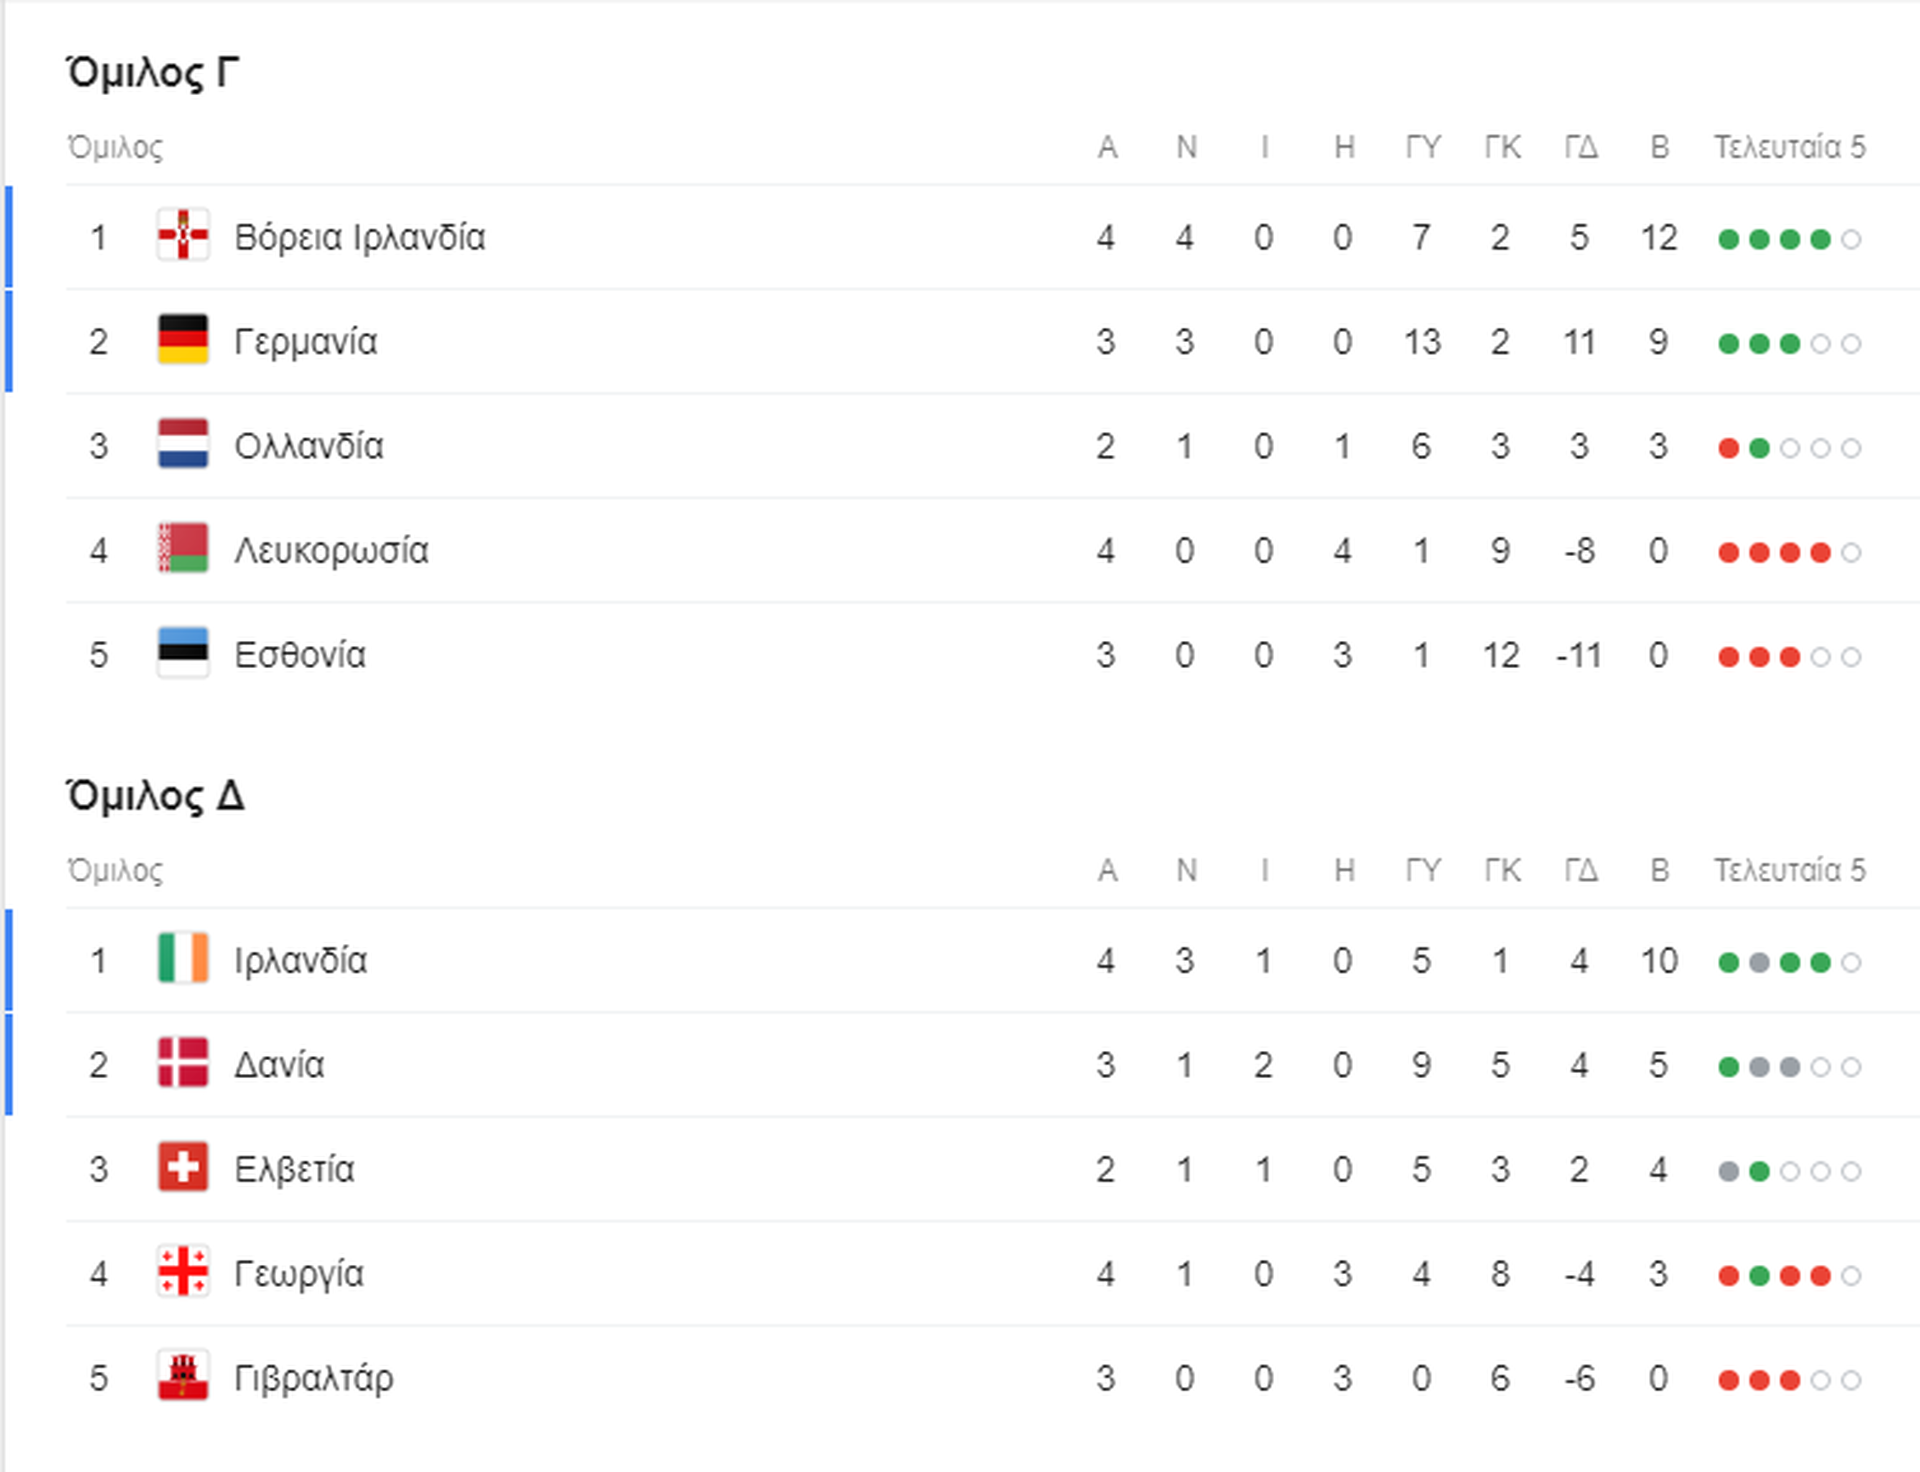Click the Gibraltar flag icon
The image size is (1920, 1472).
tap(183, 1376)
